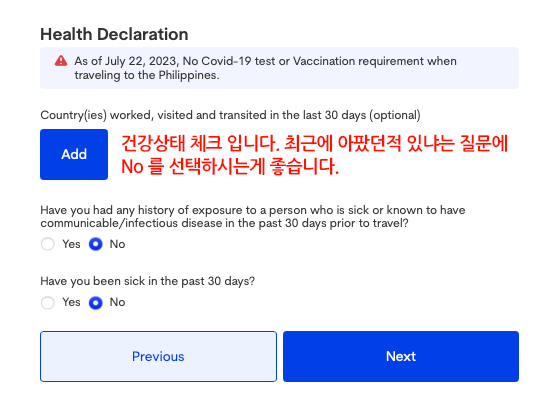Click the 'Have you been sick' question text

click(148, 281)
